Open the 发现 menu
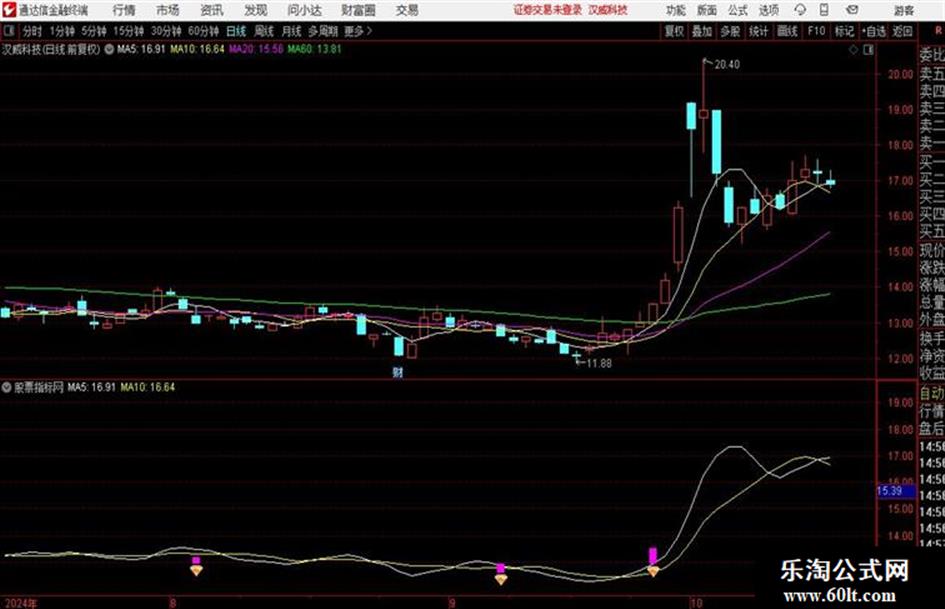 [x=256, y=10]
